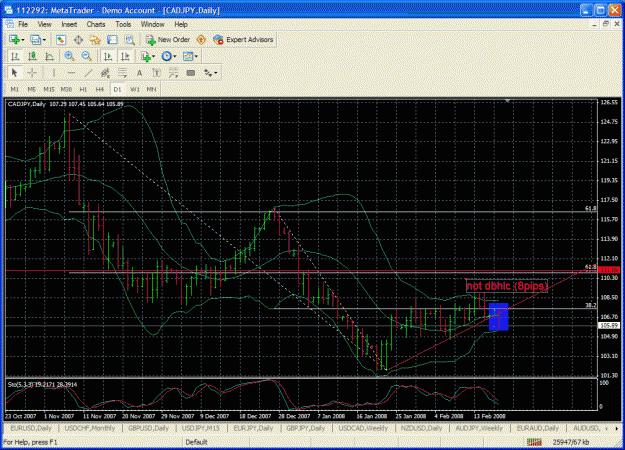Screen dimensions: 625x450
Task: Switch to the EURUSD,Daily chart tab
Action: [31, 428]
